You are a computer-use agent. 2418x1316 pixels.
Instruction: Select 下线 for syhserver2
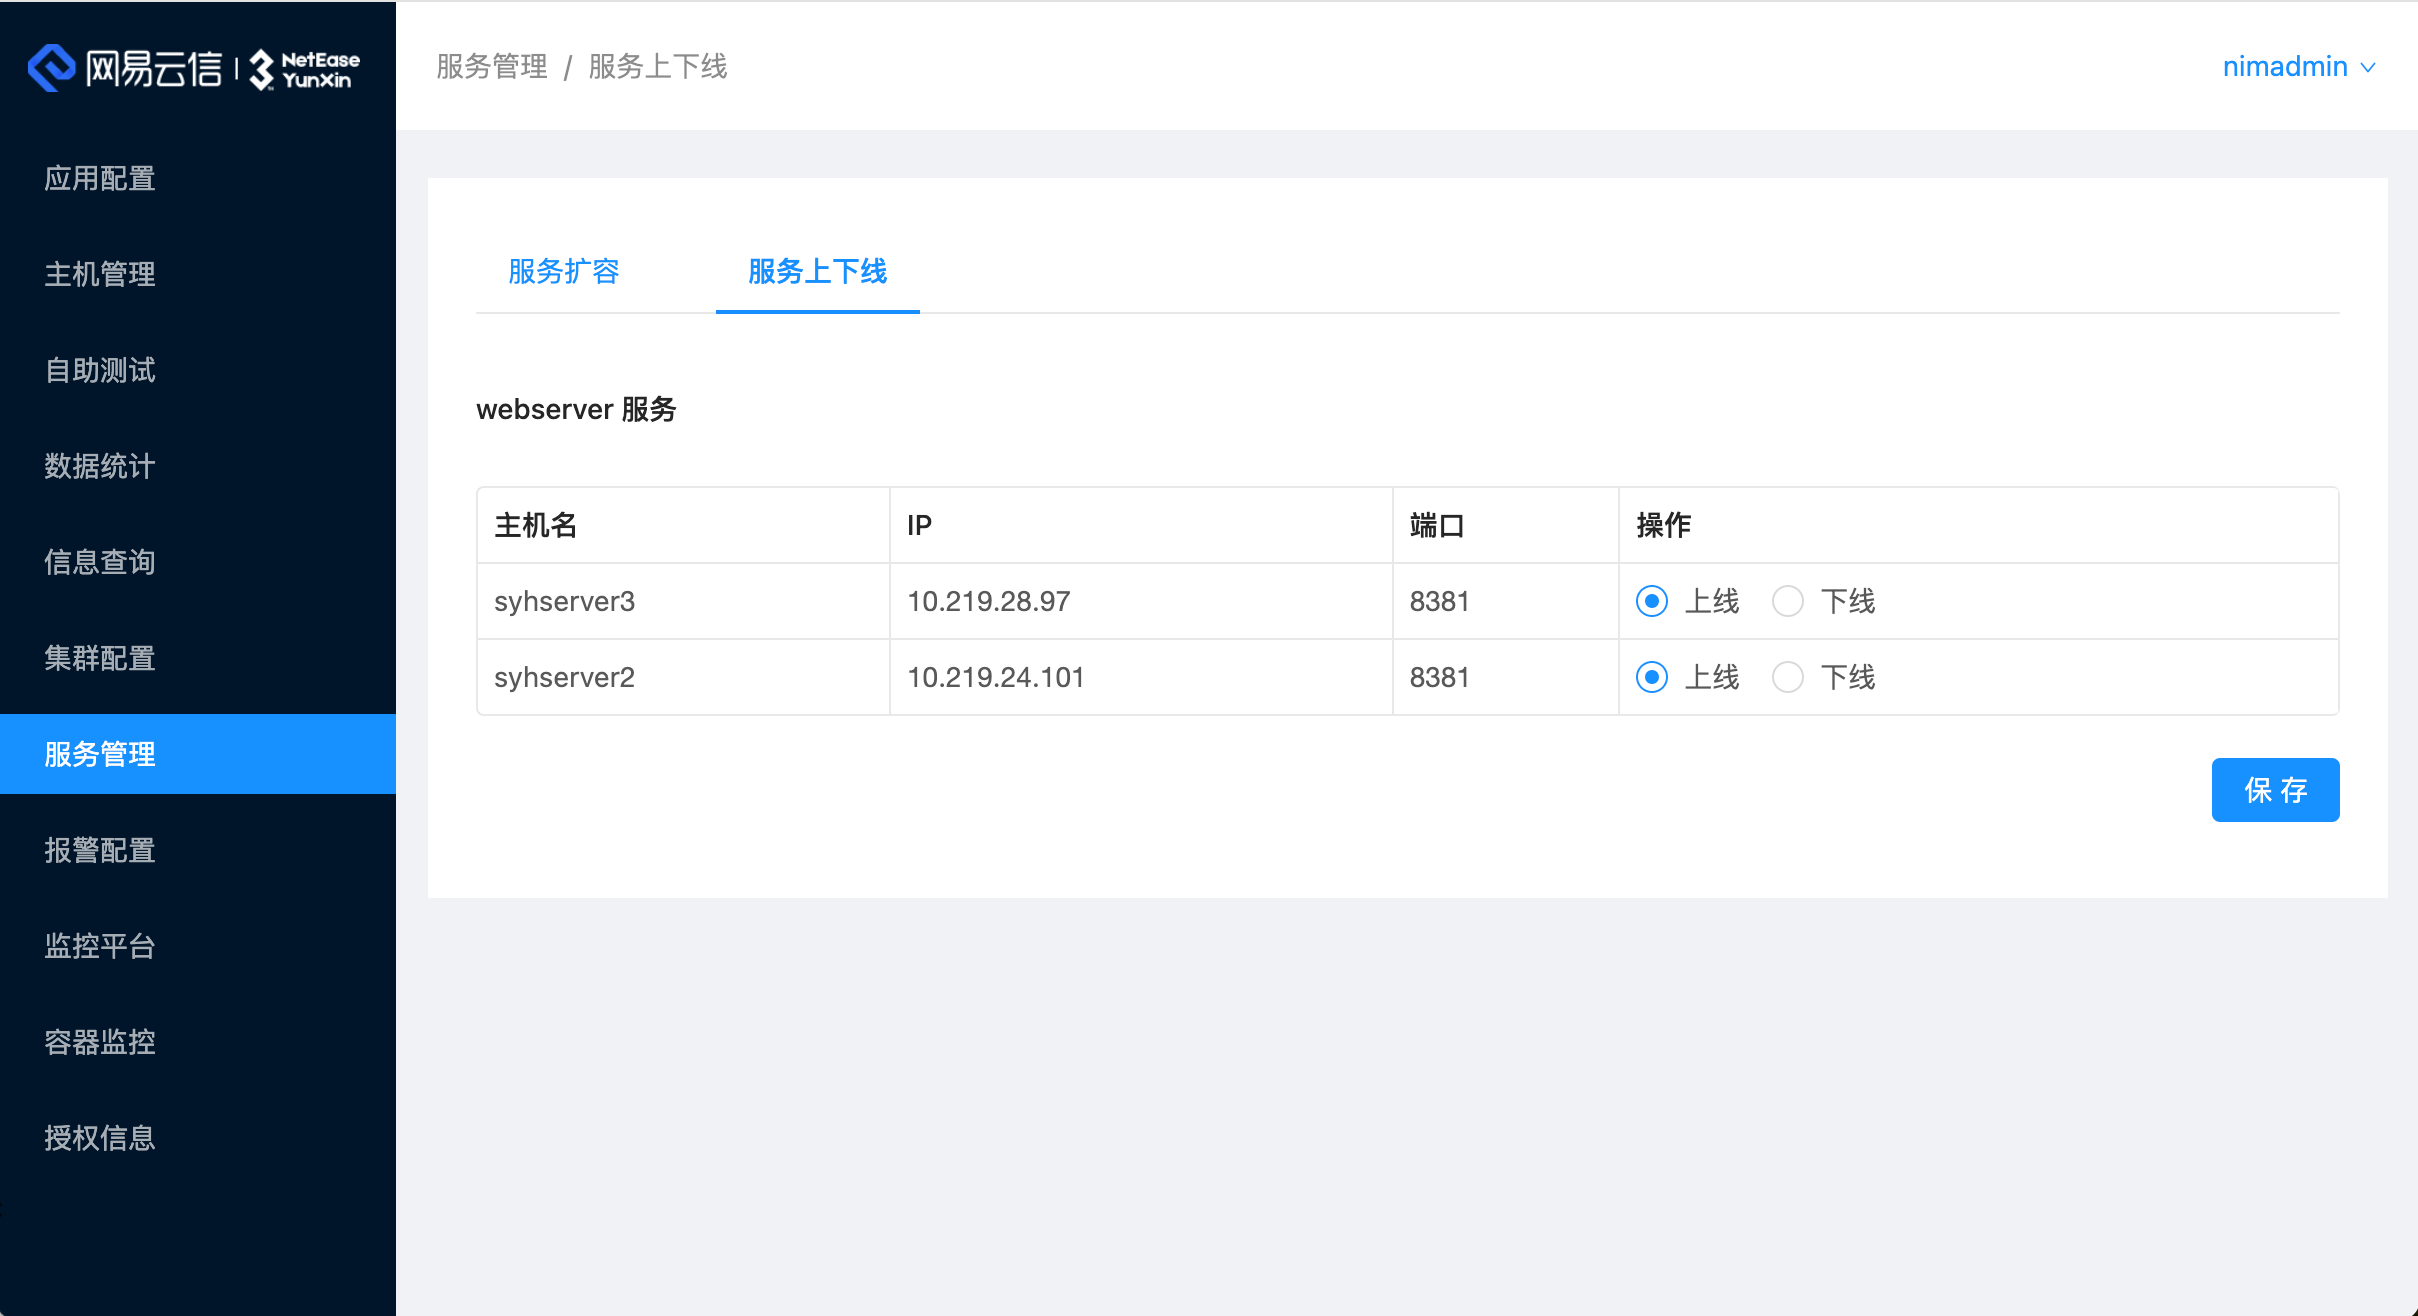pos(1789,677)
